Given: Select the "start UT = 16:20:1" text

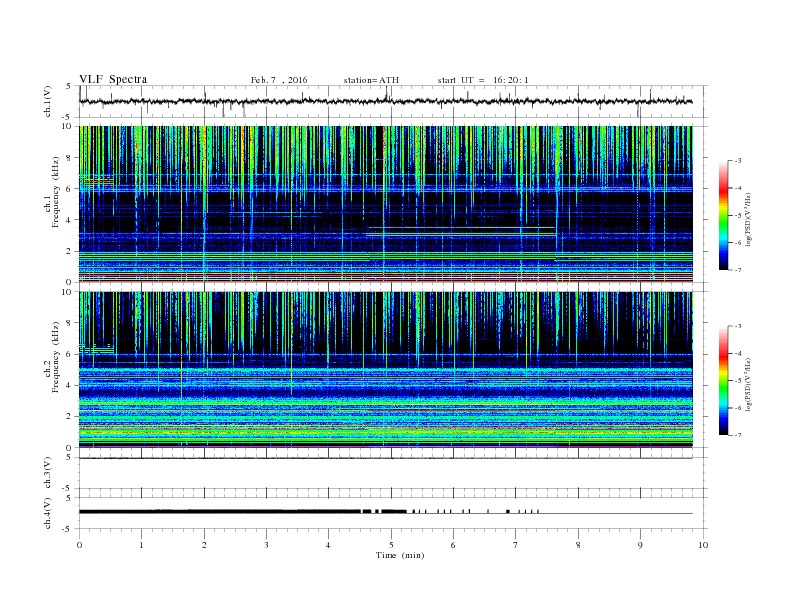Looking at the screenshot, I should pyautogui.click(x=483, y=80).
